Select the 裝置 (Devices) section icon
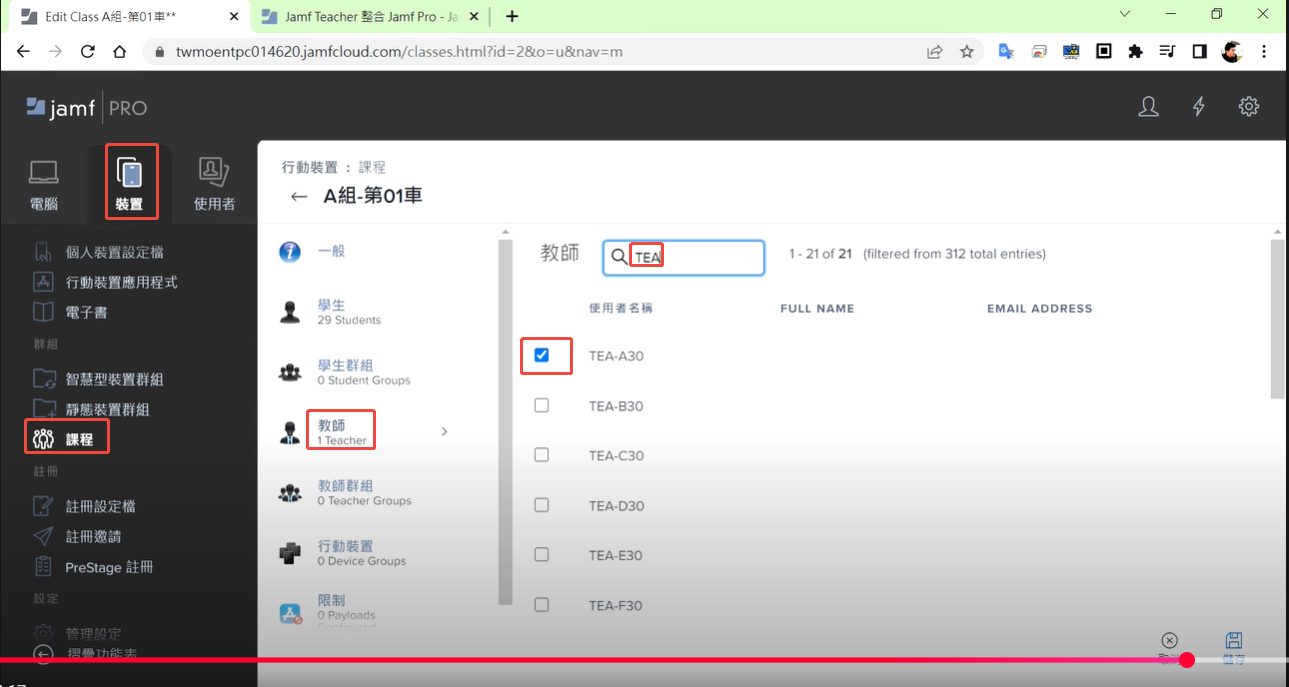This screenshot has width=1289, height=687. pos(131,172)
